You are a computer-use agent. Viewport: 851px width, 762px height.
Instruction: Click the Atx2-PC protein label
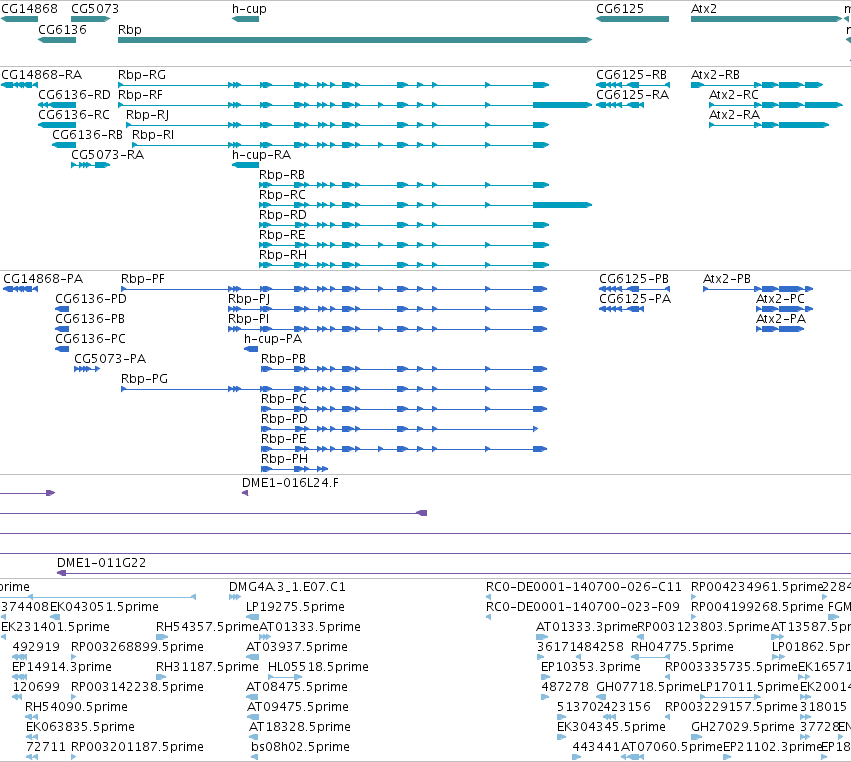pyautogui.click(x=780, y=299)
